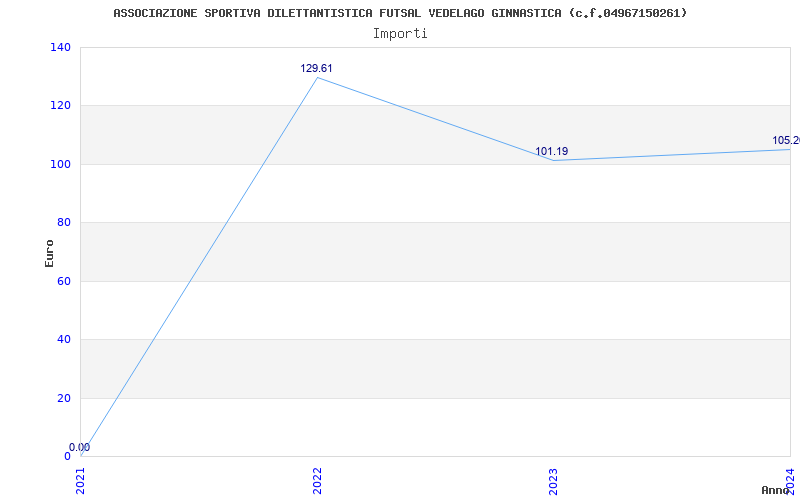Click the 2022 x-axis year label
The width and height of the screenshot is (800, 500).
tap(317, 481)
